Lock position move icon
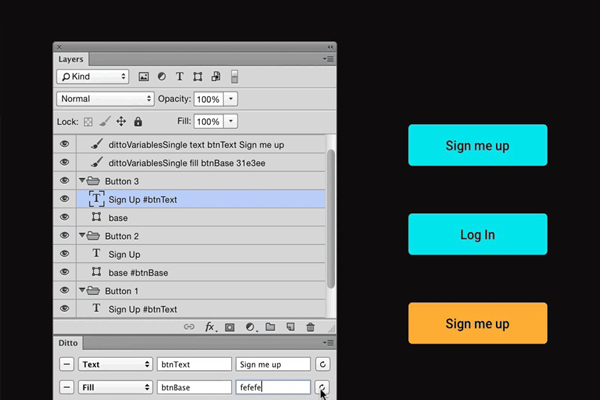Viewport: 600px width, 400px height. (121, 121)
